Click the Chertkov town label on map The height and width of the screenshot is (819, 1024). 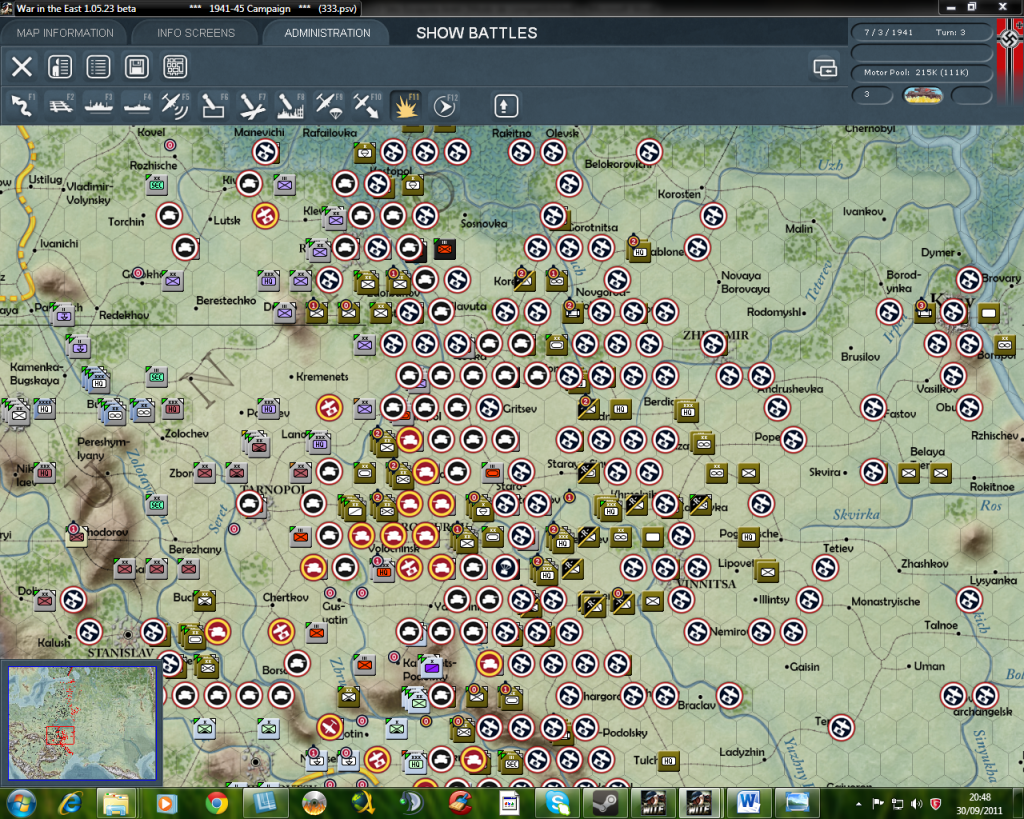click(x=285, y=597)
